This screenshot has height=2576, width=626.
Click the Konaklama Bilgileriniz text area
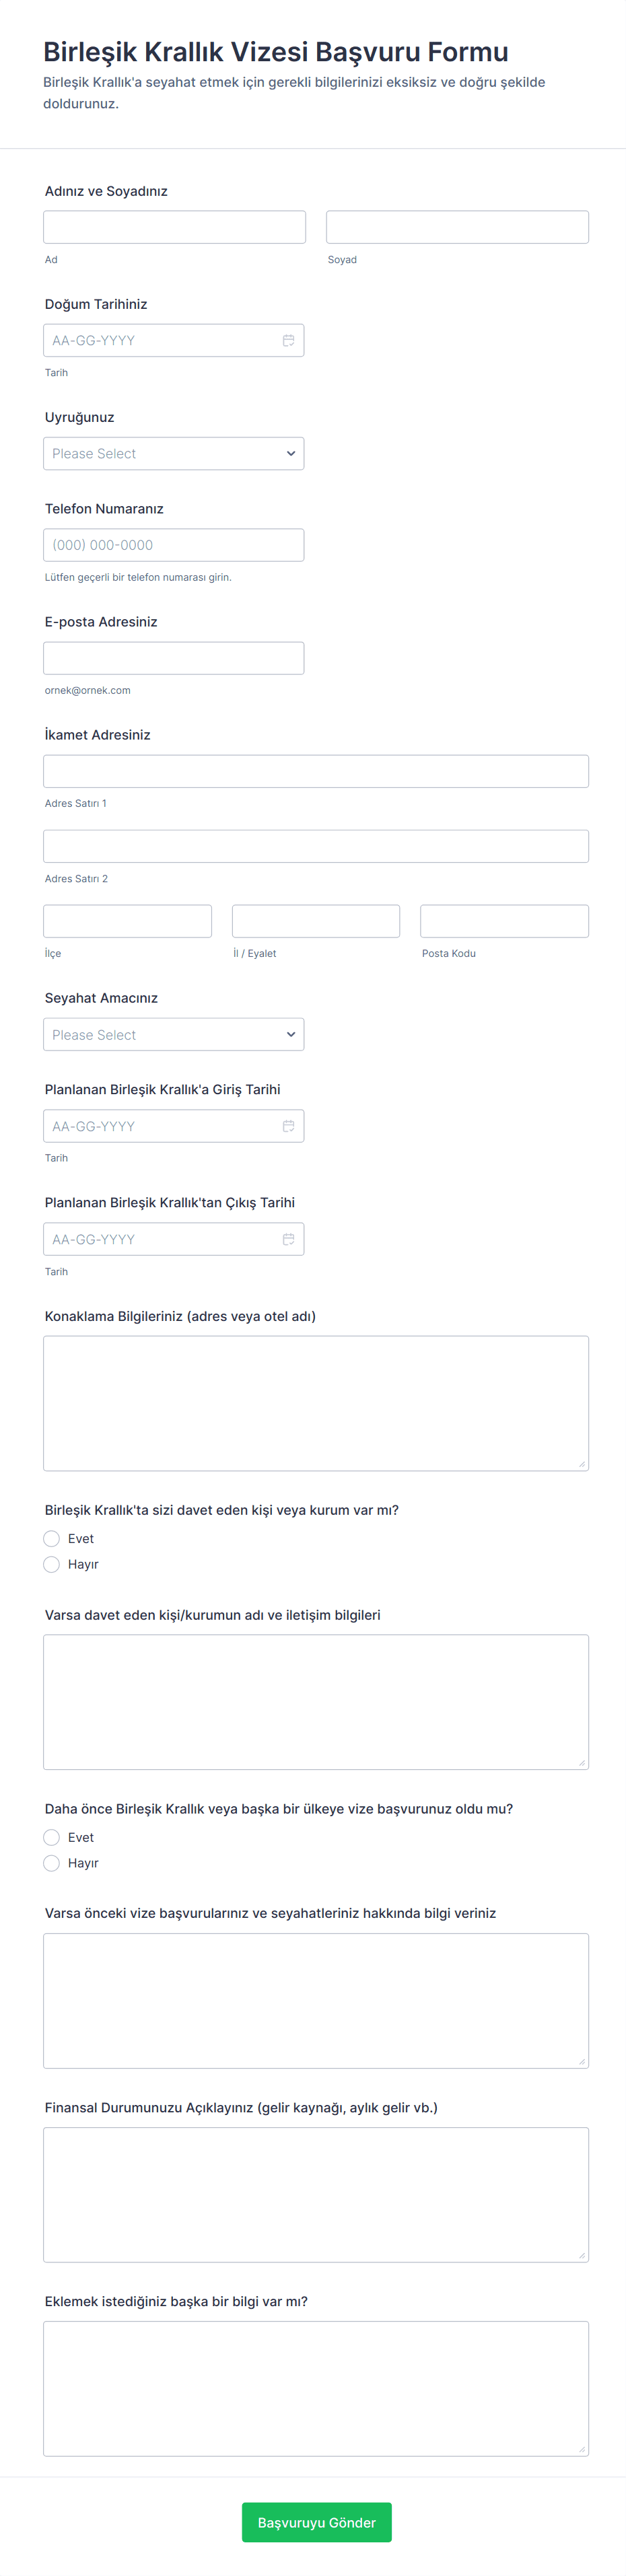[x=316, y=1403]
